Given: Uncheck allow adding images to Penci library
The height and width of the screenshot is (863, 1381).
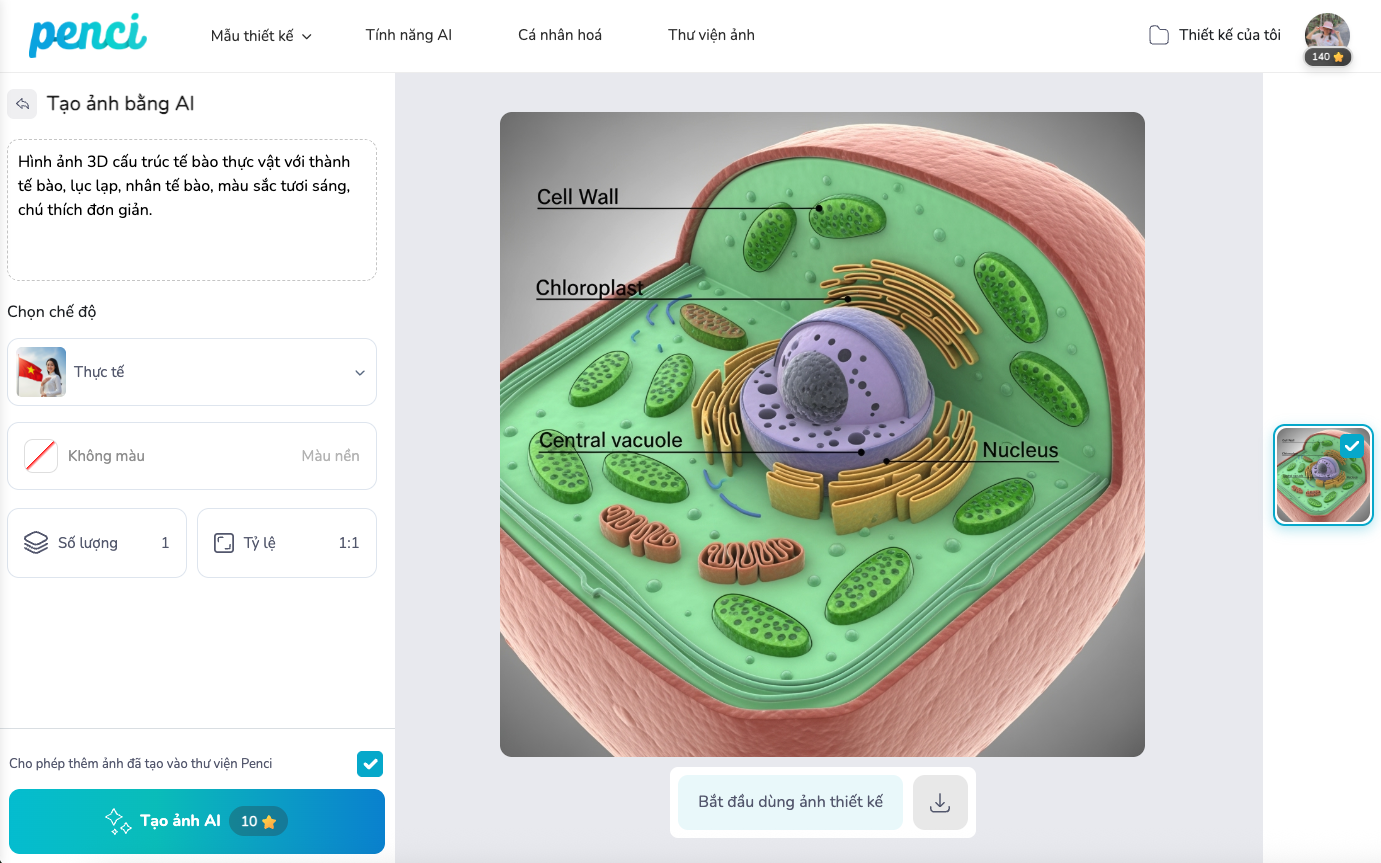Looking at the screenshot, I should coord(370,764).
